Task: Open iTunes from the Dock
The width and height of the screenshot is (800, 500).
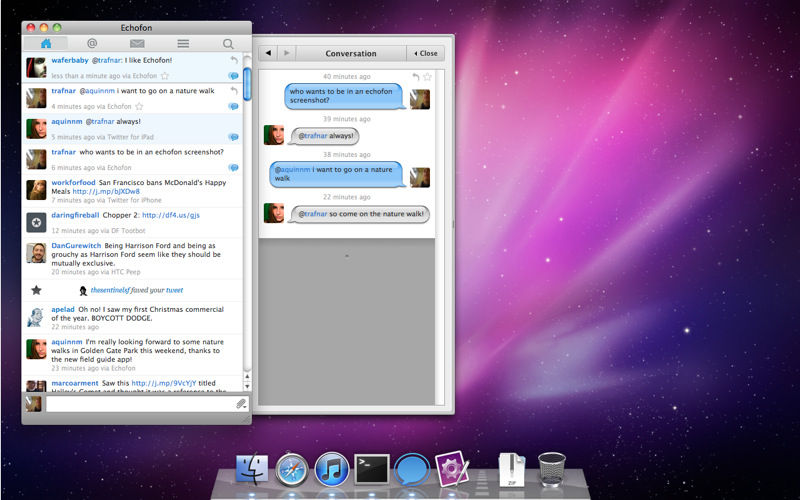Action: (x=332, y=469)
